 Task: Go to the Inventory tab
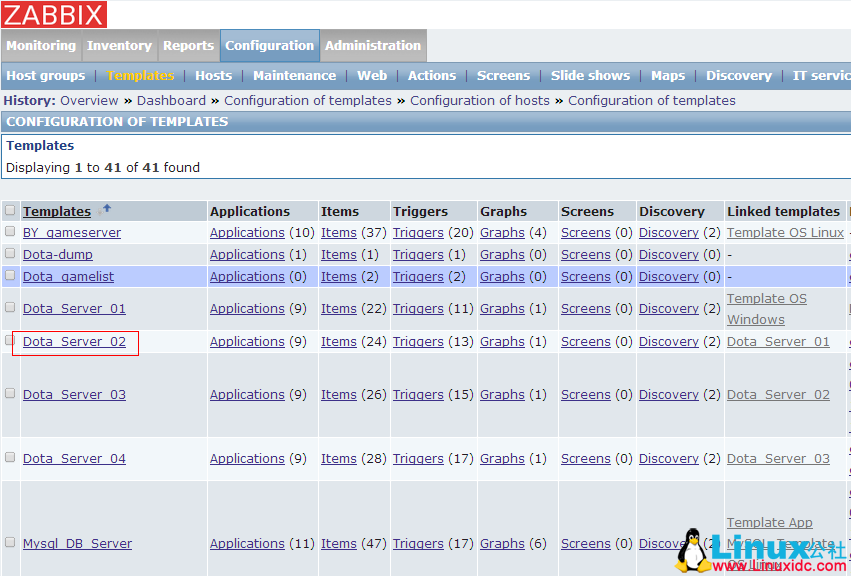point(119,46)
